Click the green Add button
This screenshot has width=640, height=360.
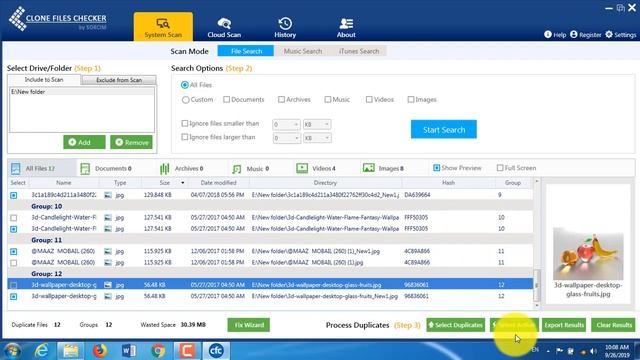(84, 142)
